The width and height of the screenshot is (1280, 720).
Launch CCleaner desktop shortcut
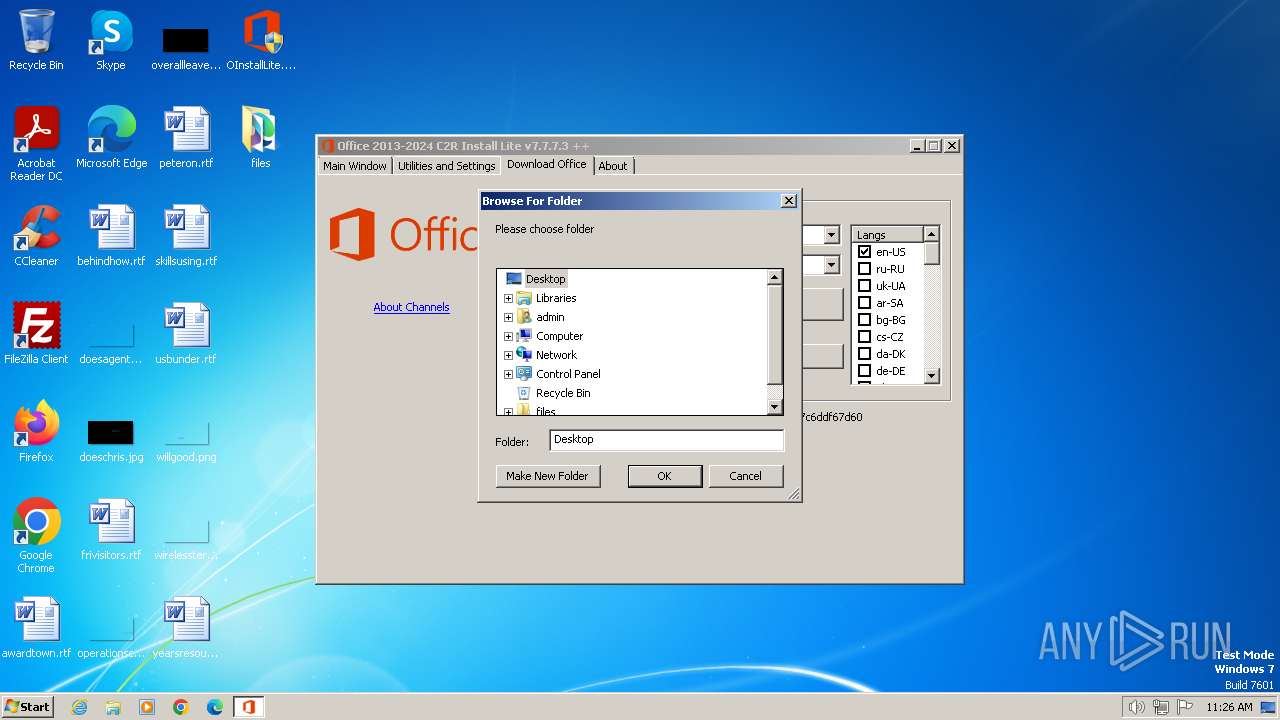pyautogui.click(x=36, y=235)
